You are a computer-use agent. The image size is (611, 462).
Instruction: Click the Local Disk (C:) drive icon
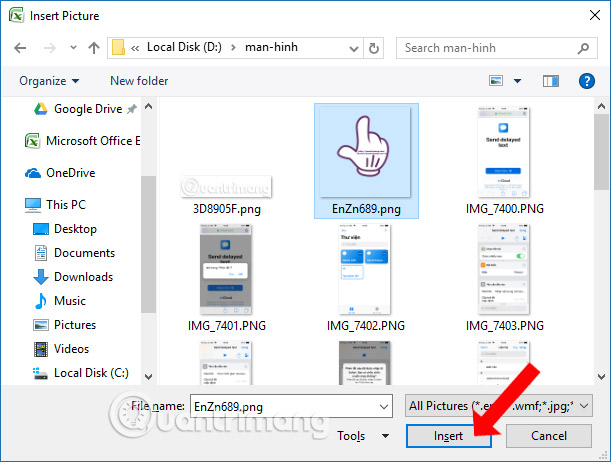(40, 374)
